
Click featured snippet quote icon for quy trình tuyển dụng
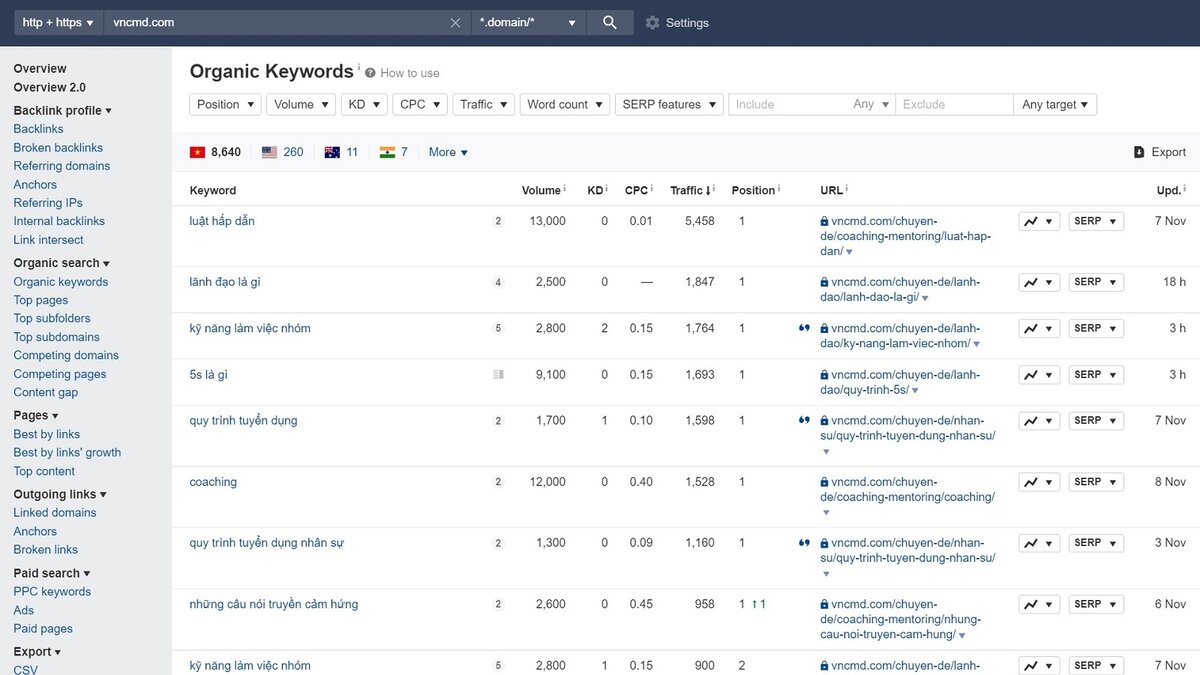[x=804, y=421]
